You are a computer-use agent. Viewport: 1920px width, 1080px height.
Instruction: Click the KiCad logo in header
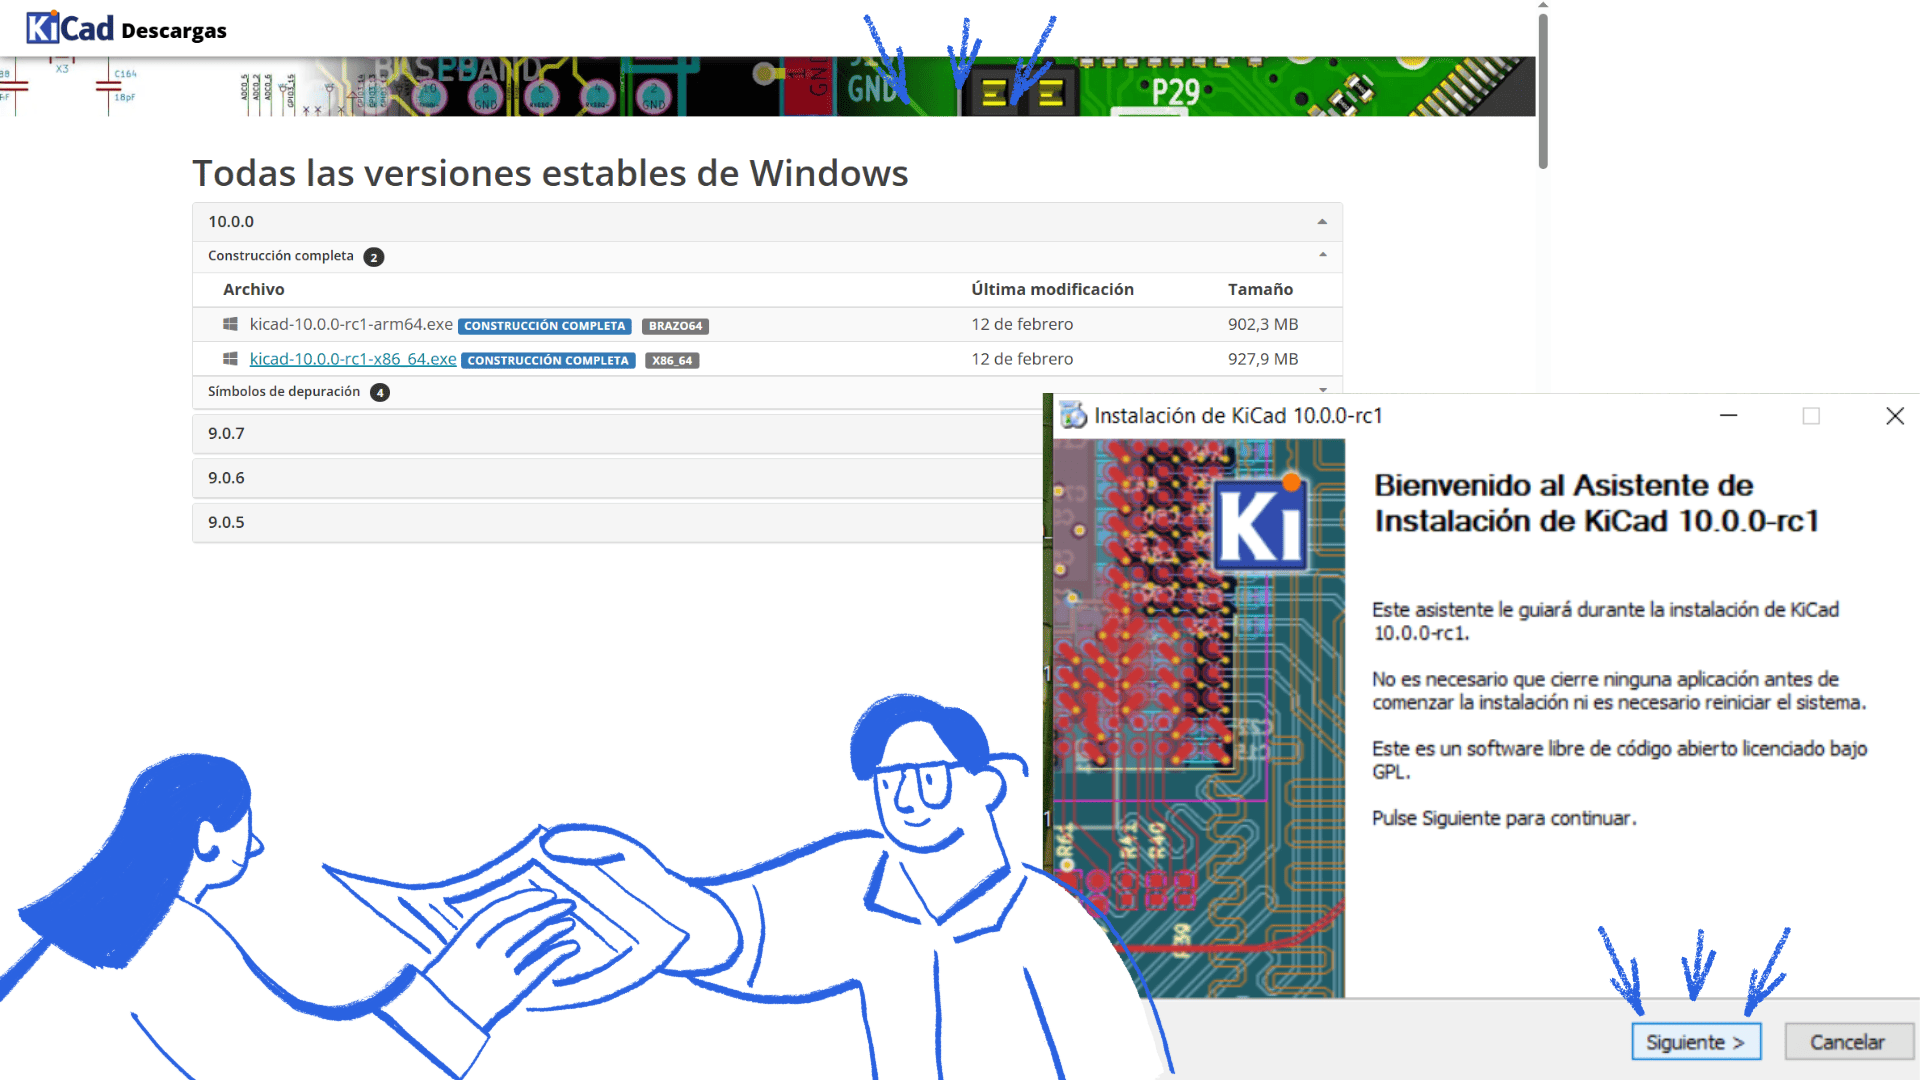tap(70, 28)
